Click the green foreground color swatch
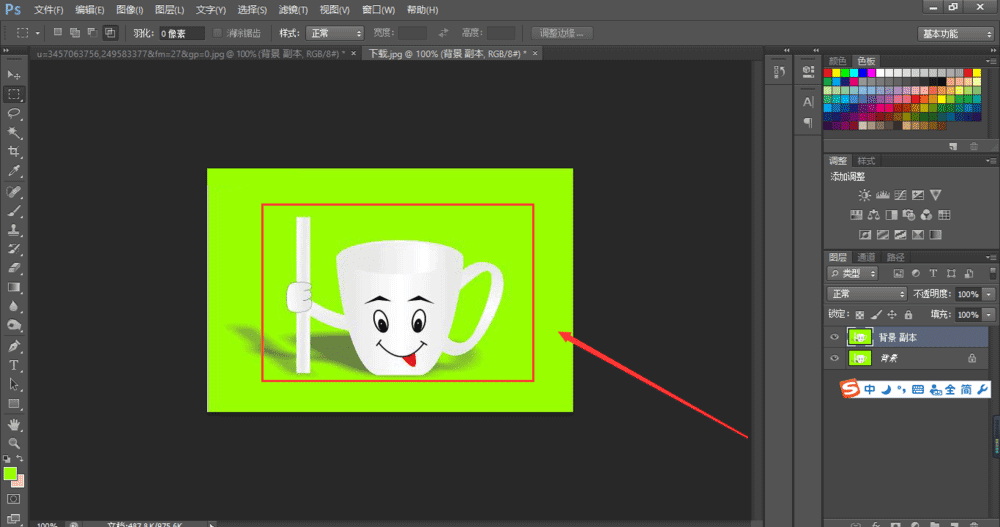The height and width of the screenshot is (527, 1000). [10, 473]
